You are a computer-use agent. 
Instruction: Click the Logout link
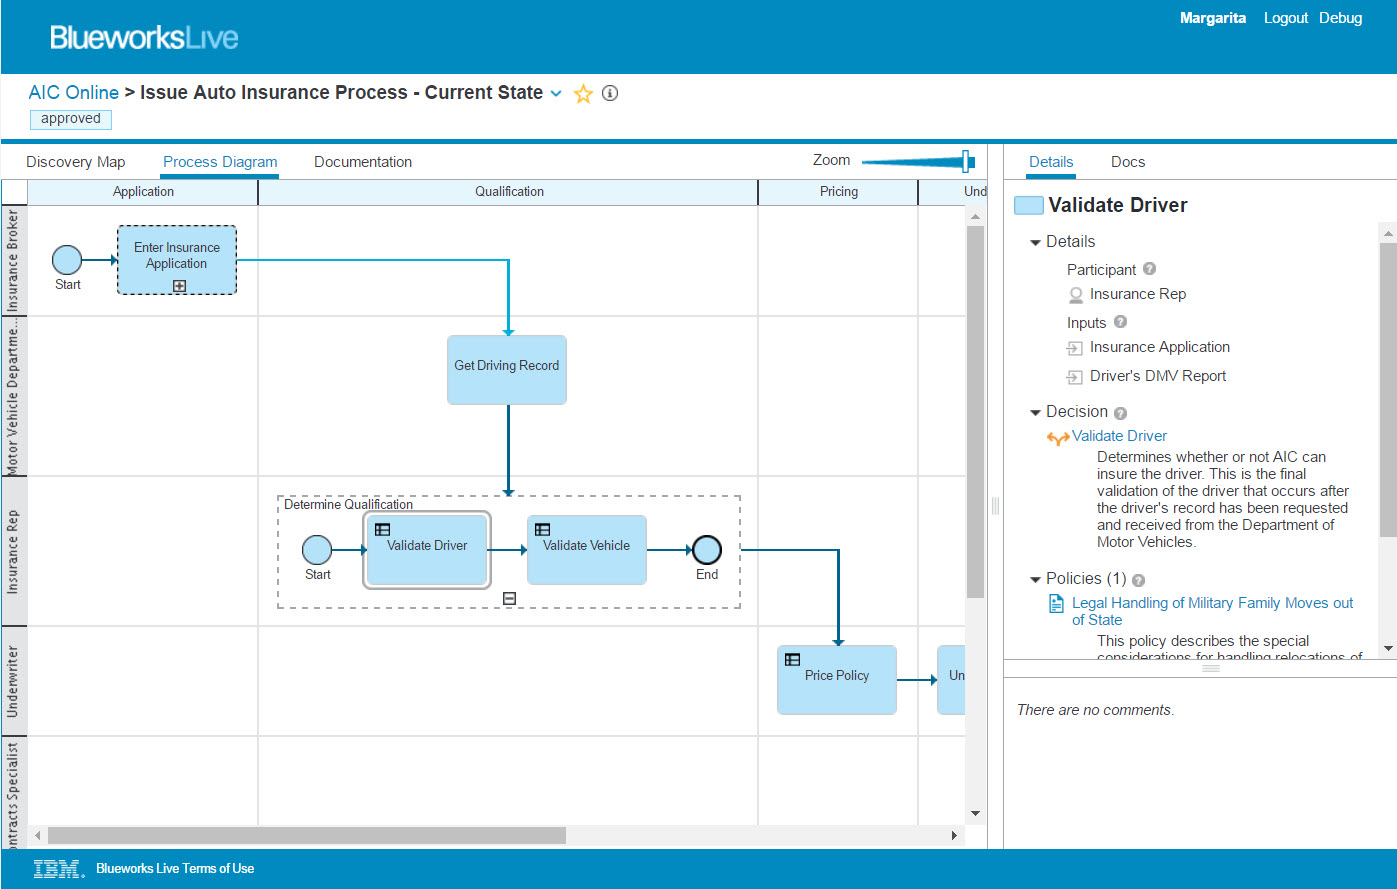tap(1286, 18)
